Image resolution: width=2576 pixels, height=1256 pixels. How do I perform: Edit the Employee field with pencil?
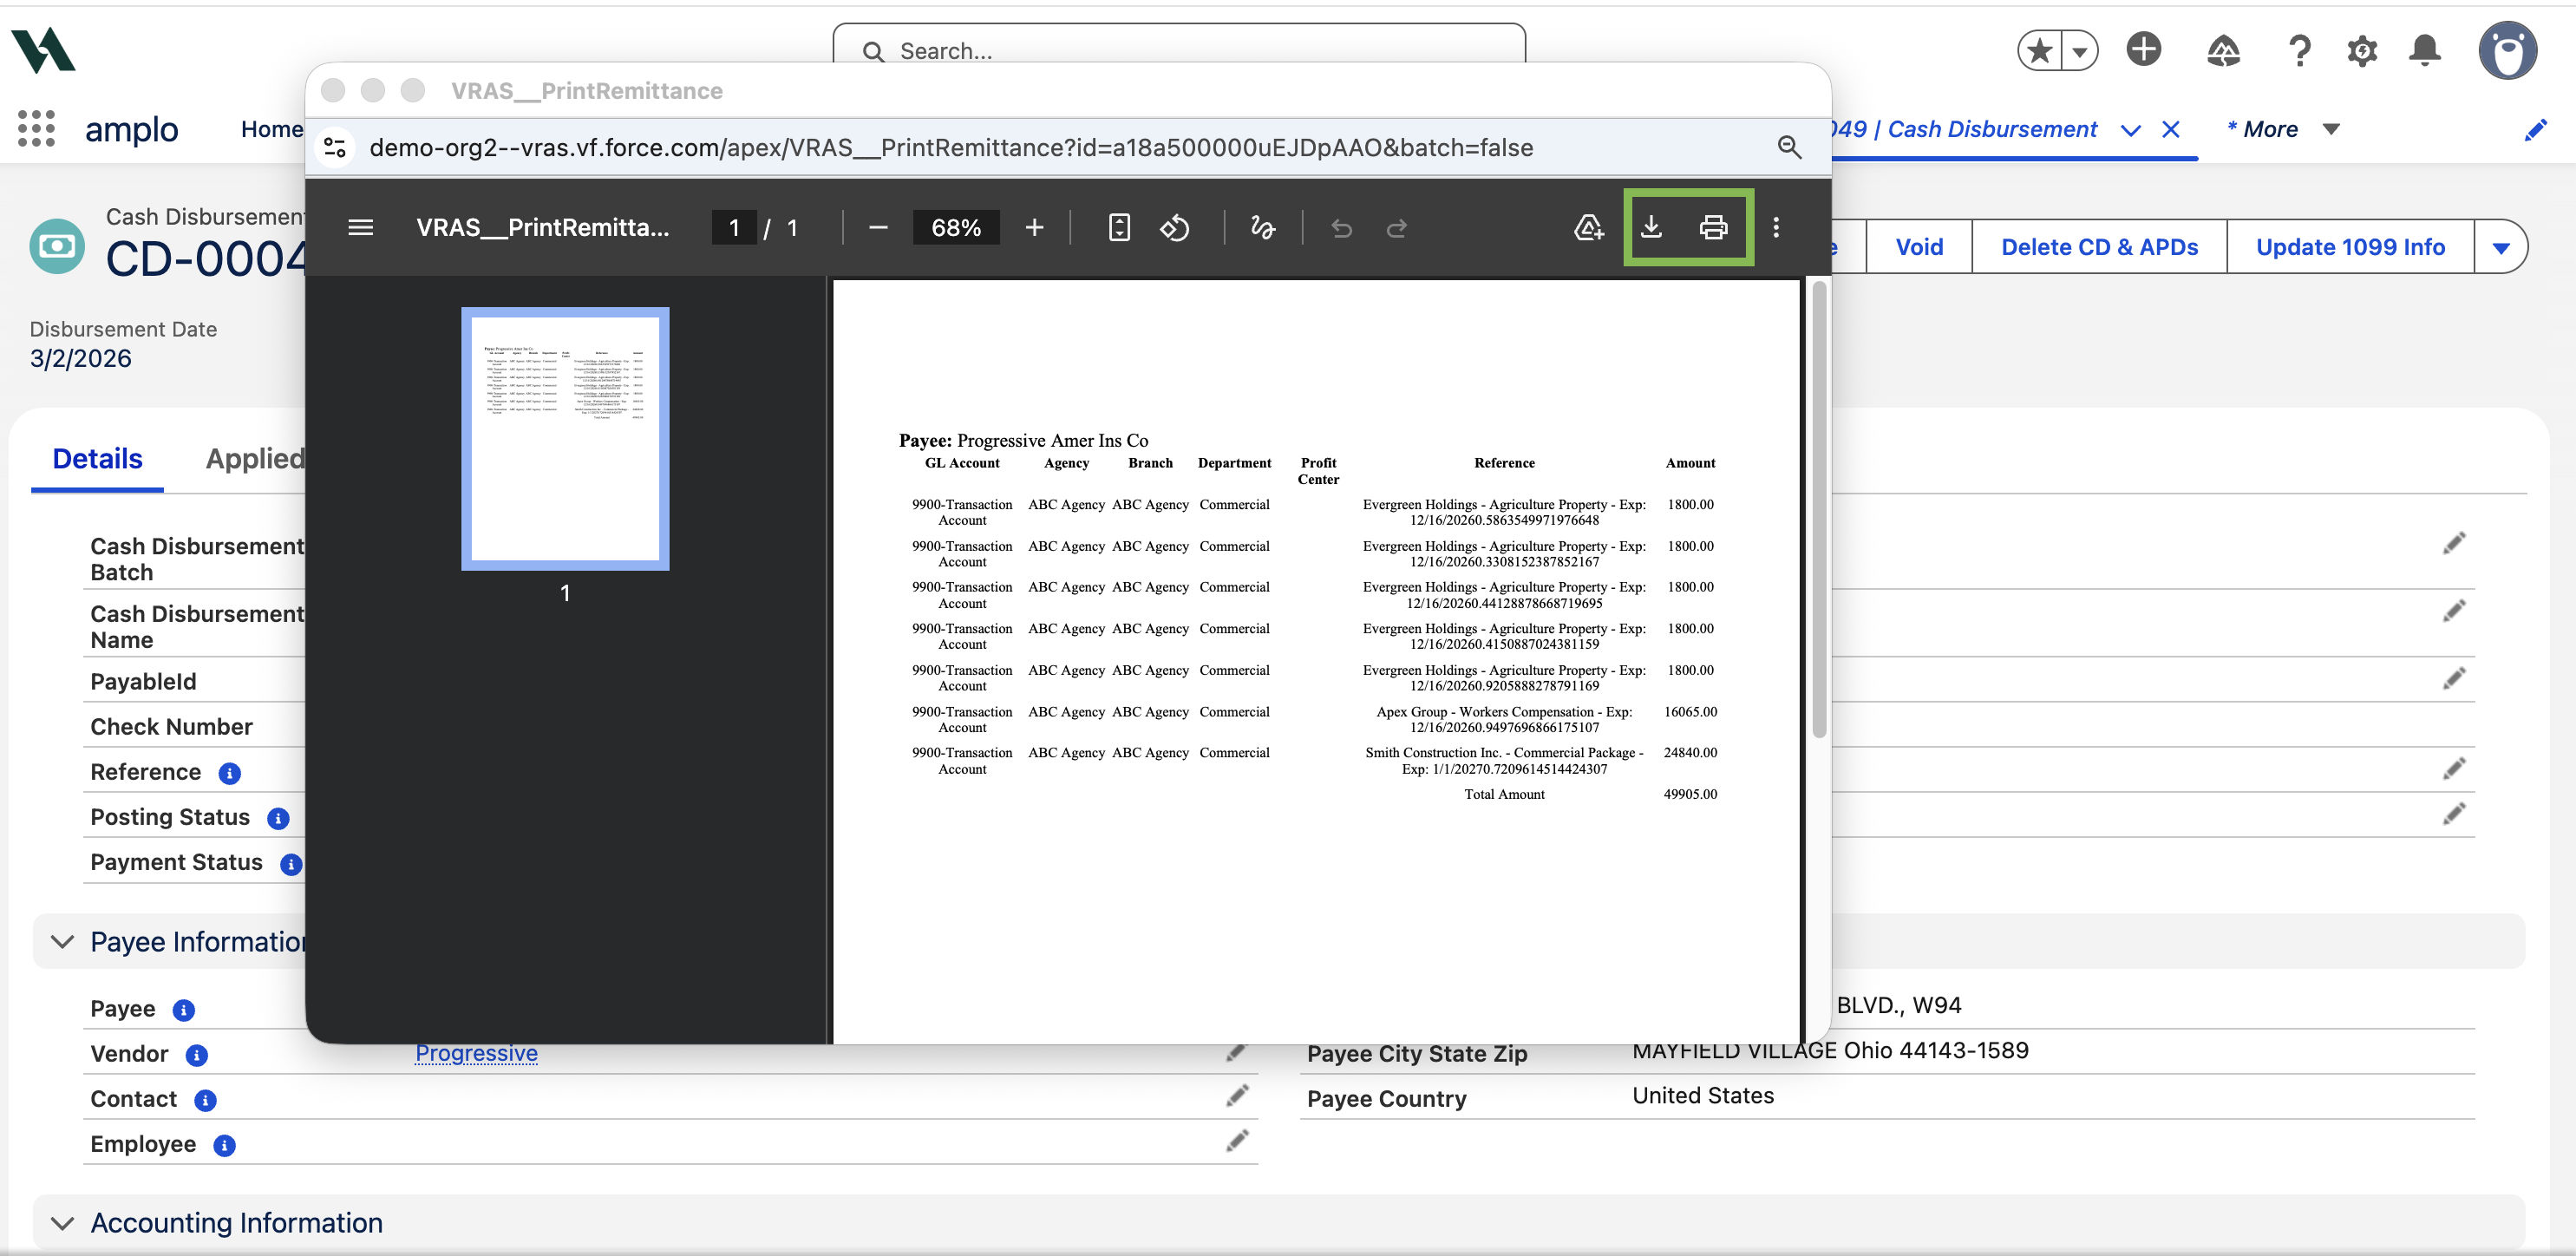pyautogui.click(x=1237, y=1142)
